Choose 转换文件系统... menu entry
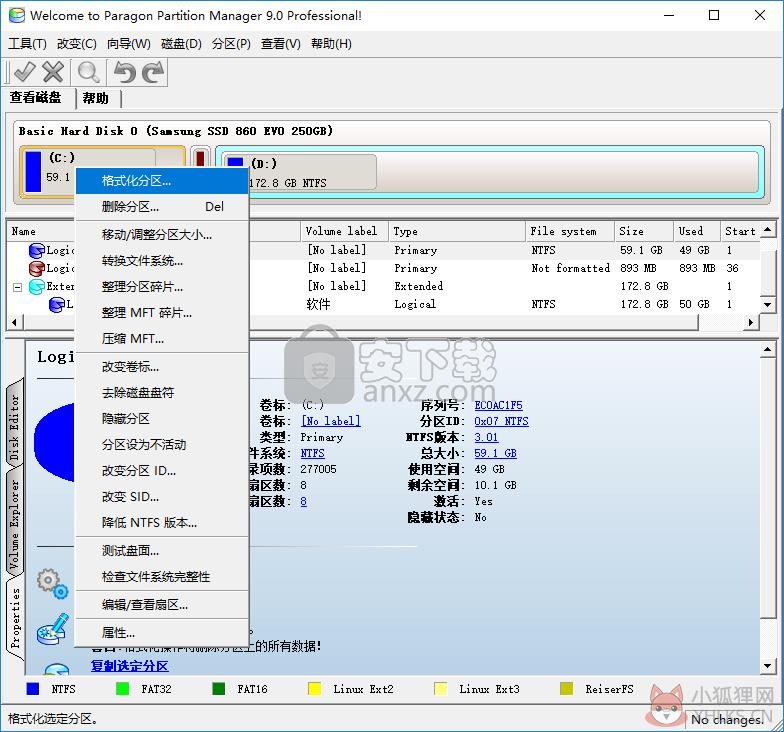The width and height of the screenshot is (784, 732). coord(162,260)
